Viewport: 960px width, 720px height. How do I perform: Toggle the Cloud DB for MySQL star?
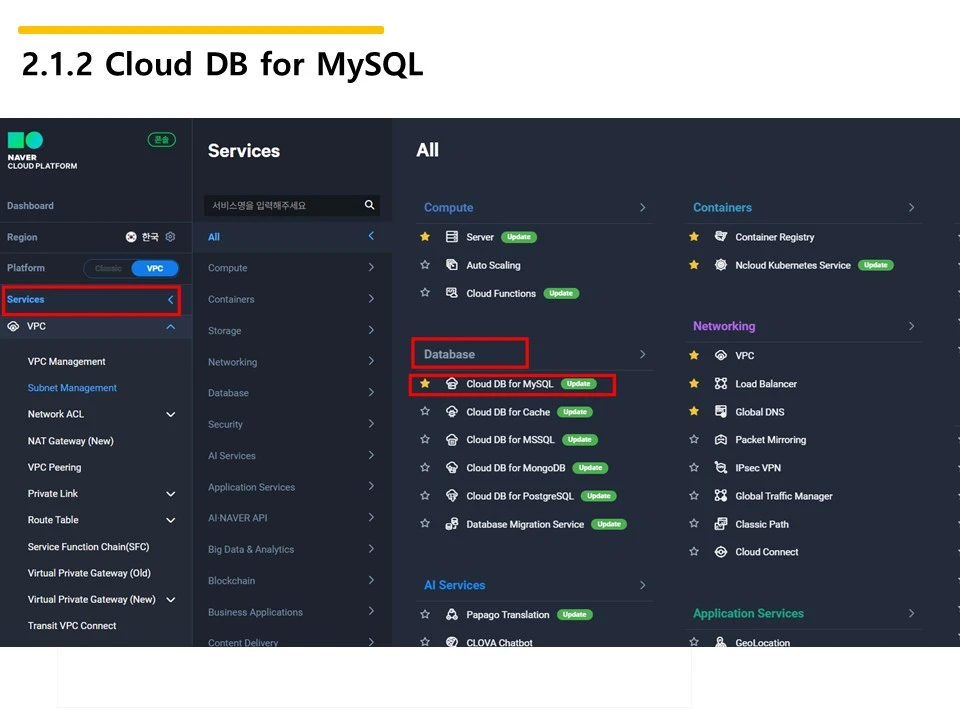tap(425, 383)
